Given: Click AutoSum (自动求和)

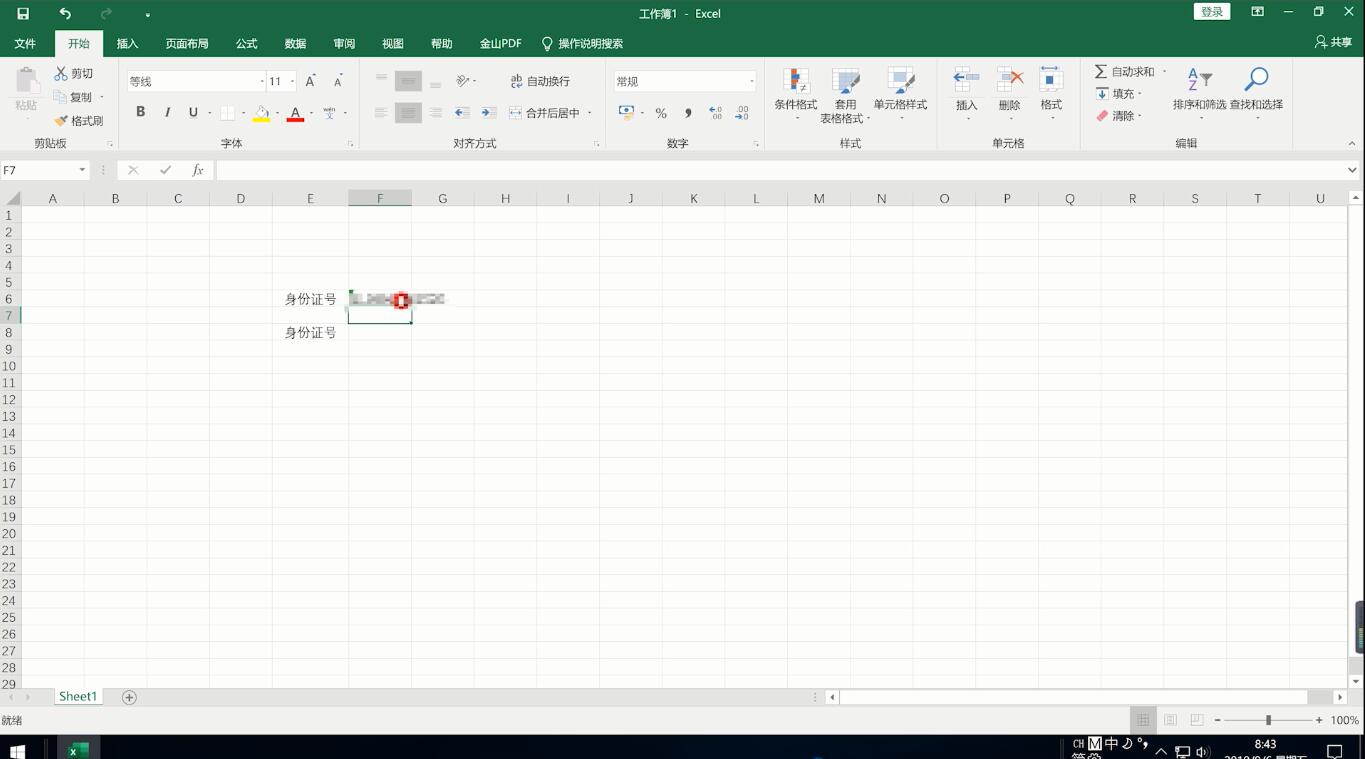Looking at the screenshot, I should tap(1124, 72).
